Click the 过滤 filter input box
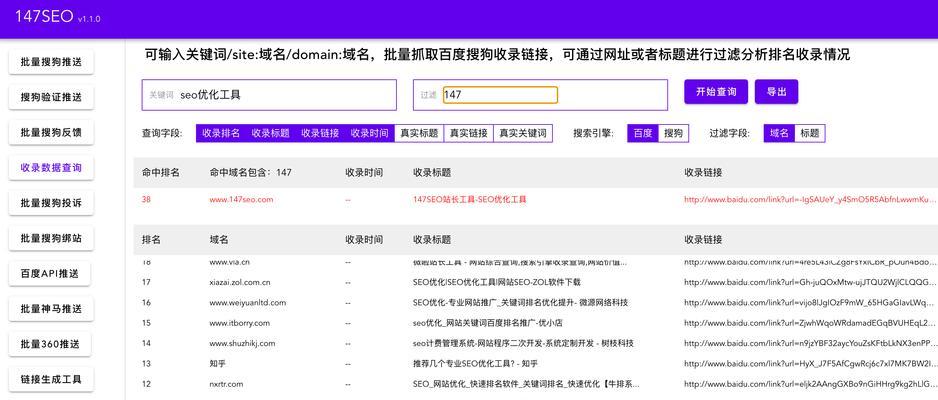The width and height of the screenshot is (938, 400). coord(500,95)
